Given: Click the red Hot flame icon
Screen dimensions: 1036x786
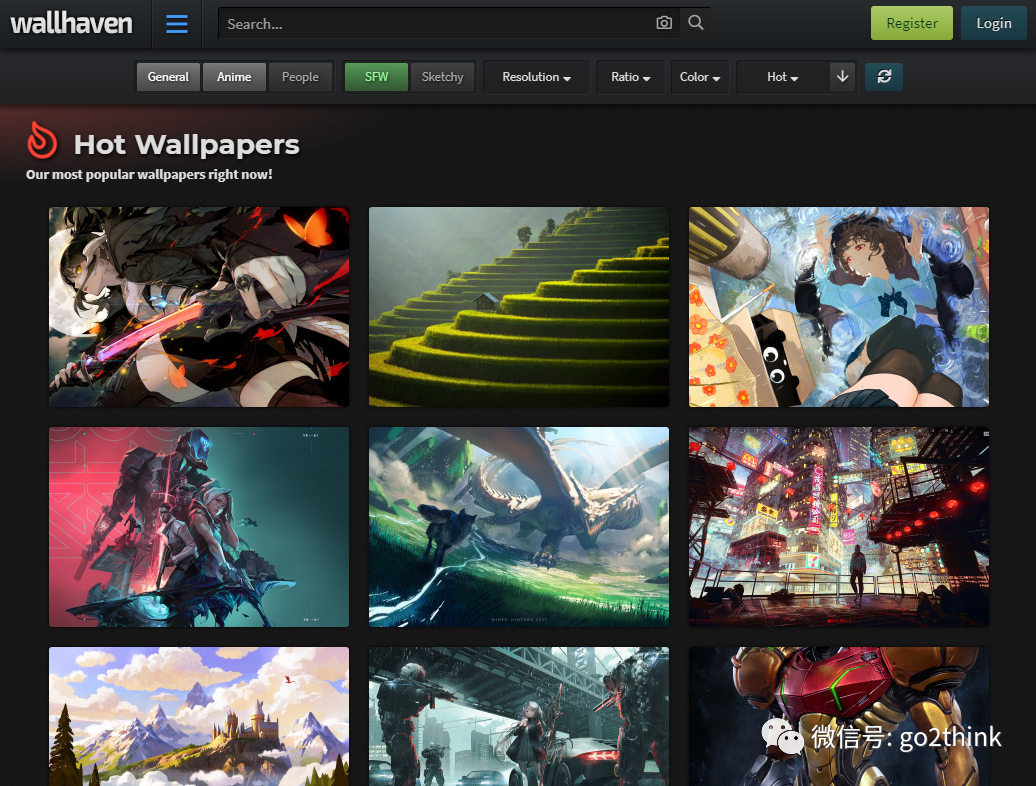Looking at the screenshot, I should click(x=42, y=140).
